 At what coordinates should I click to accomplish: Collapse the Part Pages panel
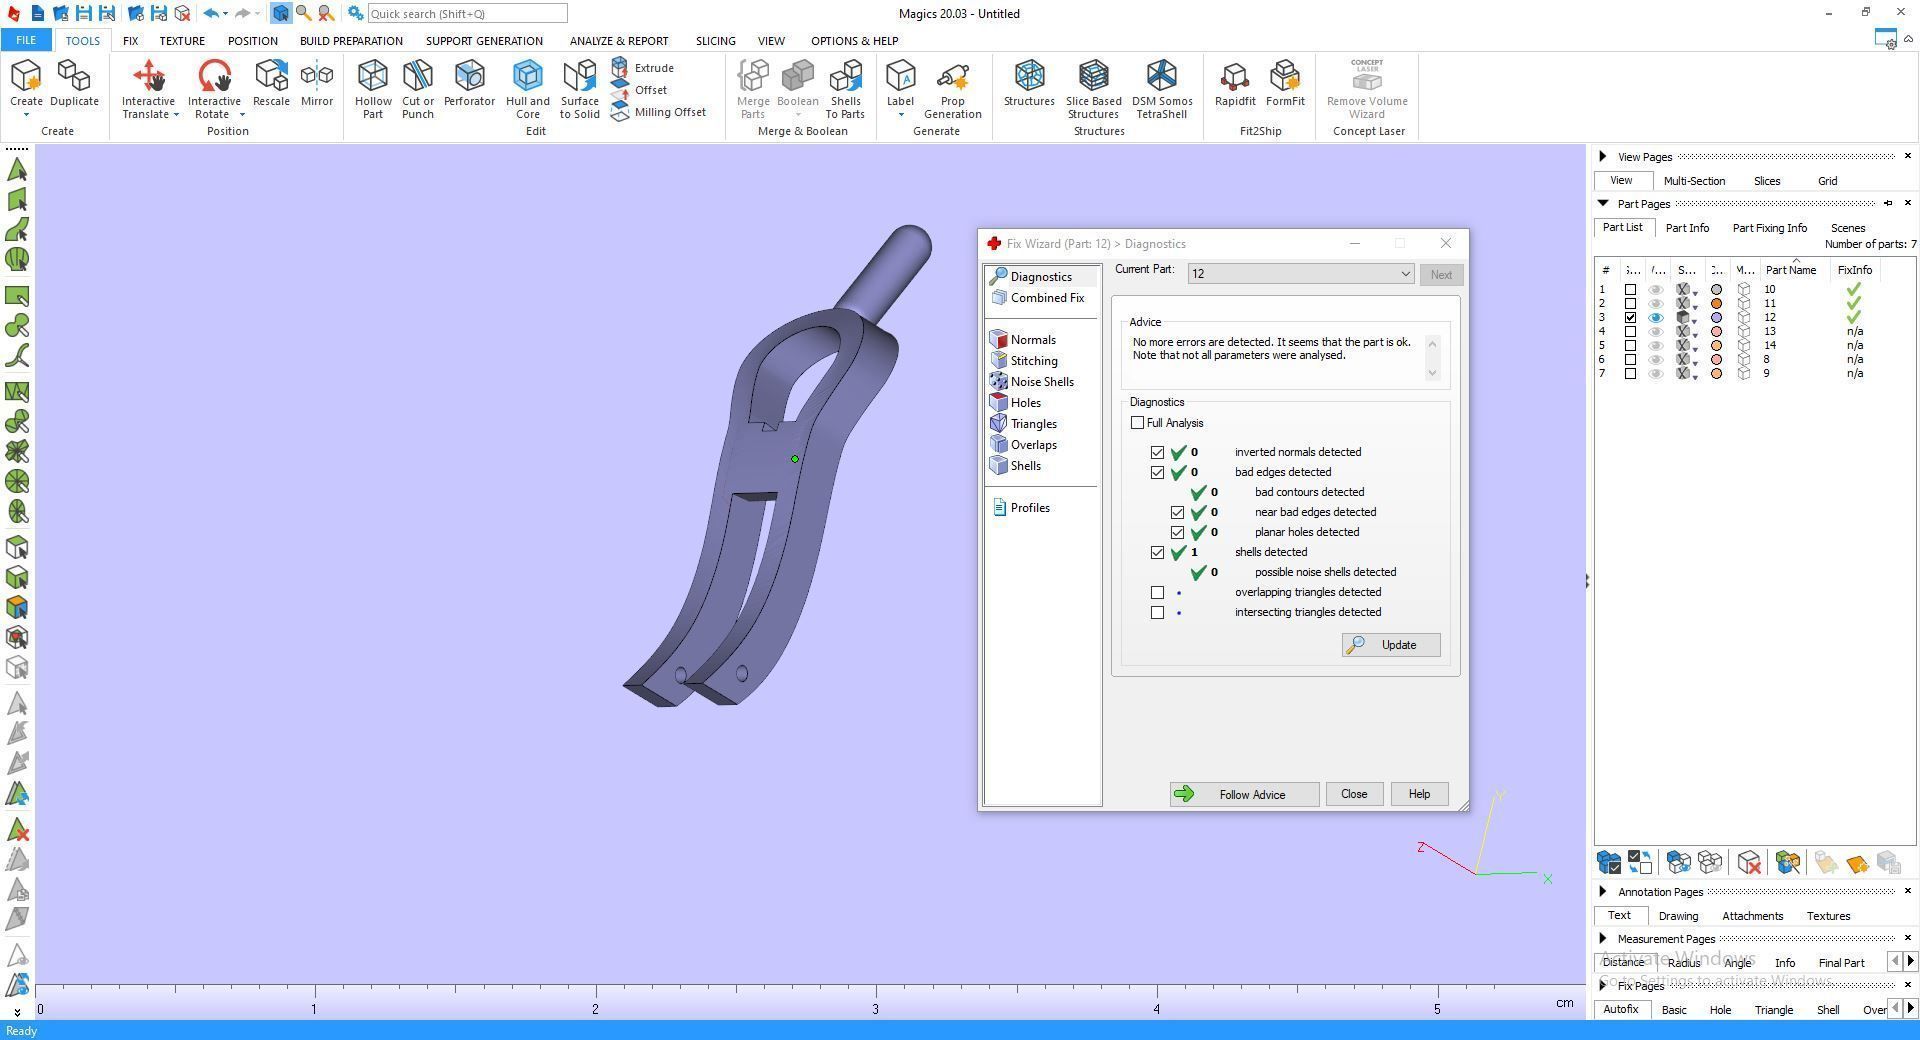(x=1603, y=203)
